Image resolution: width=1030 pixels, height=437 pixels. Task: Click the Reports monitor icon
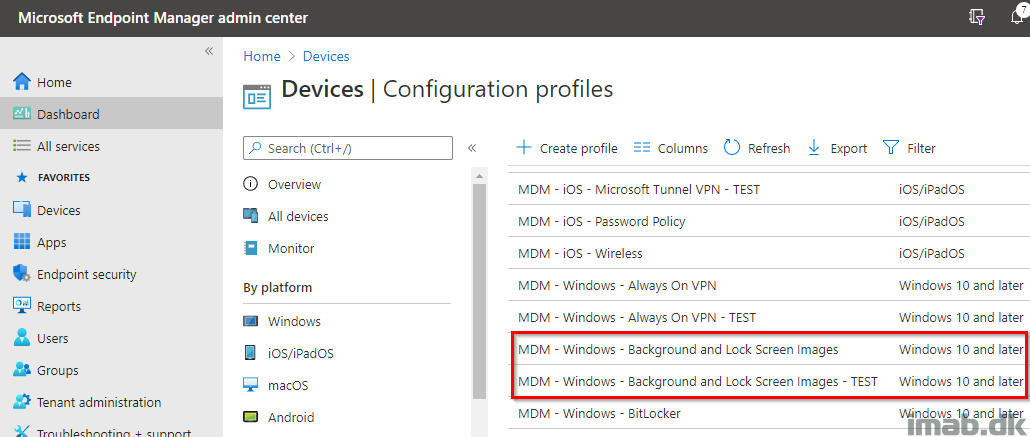pos(22,306)
